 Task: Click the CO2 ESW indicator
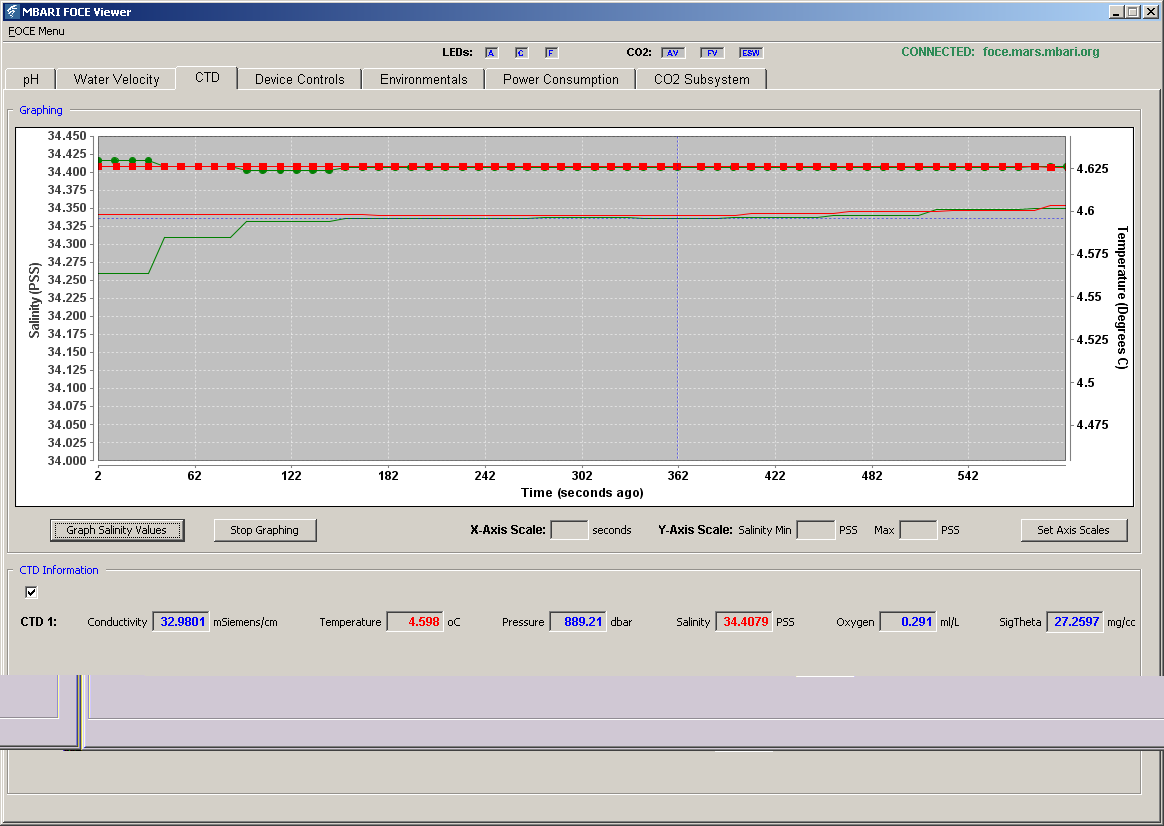(x=751, y=53)
